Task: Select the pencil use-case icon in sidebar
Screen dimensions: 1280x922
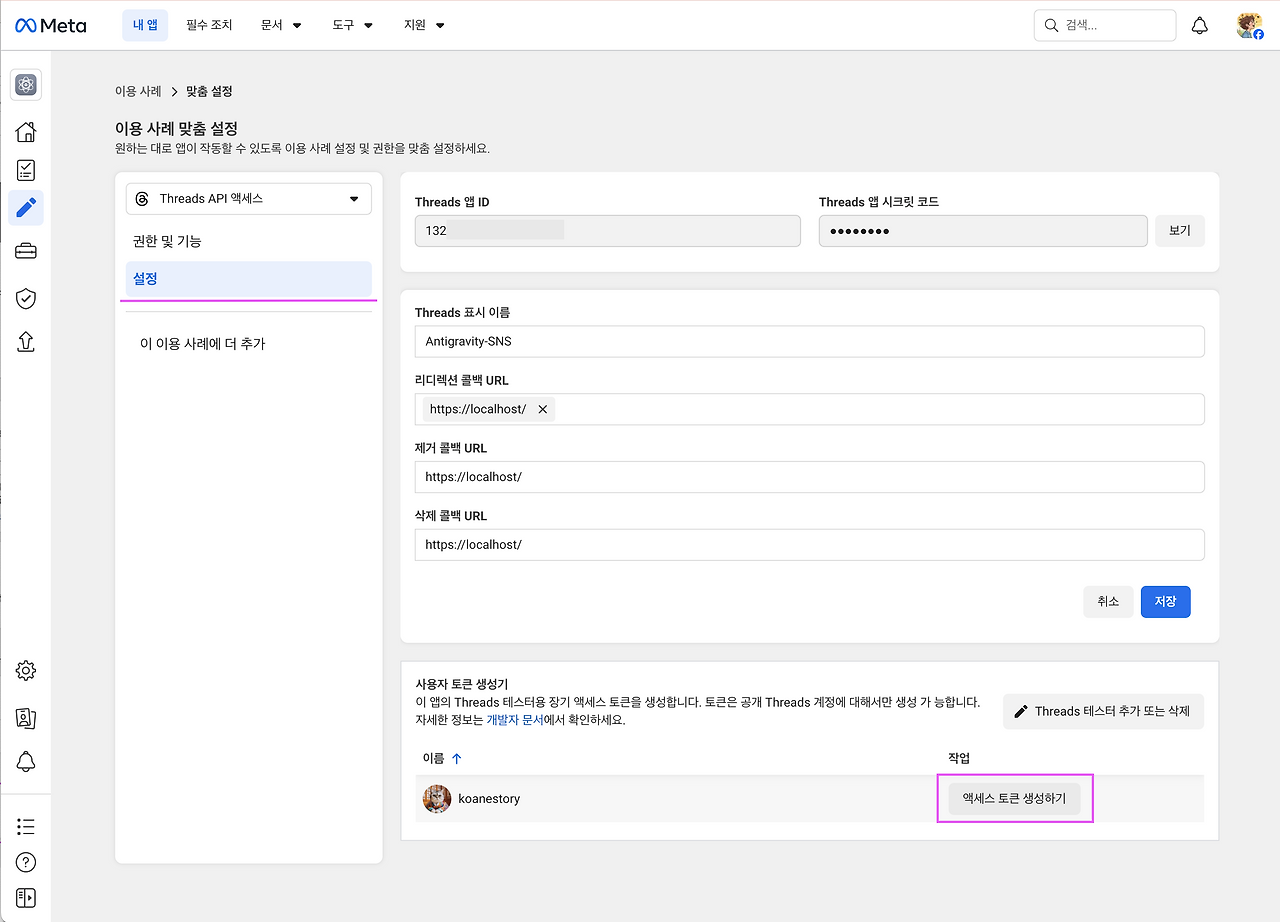Action: pos(26,208)
